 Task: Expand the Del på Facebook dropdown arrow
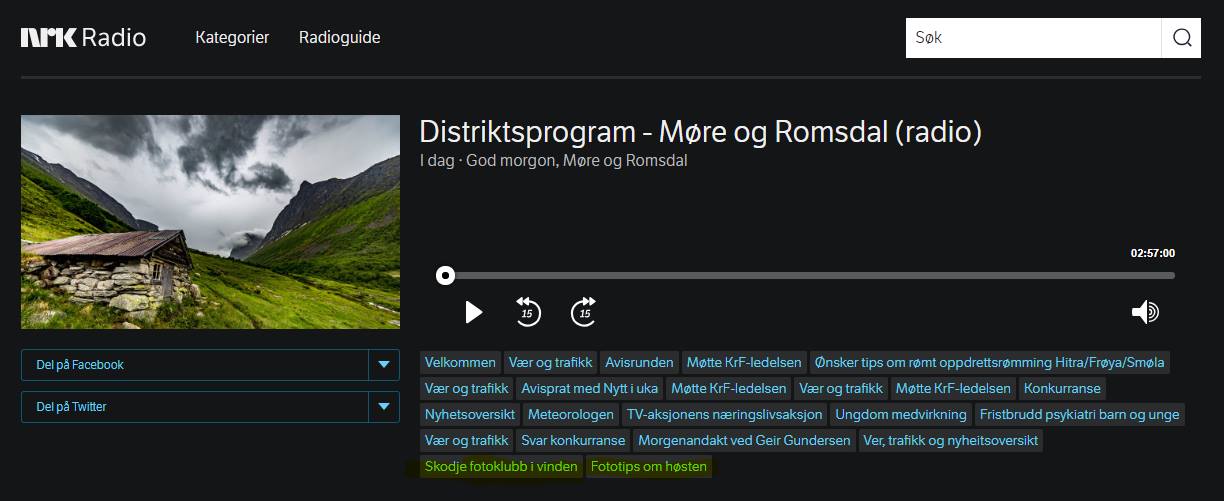383,365
